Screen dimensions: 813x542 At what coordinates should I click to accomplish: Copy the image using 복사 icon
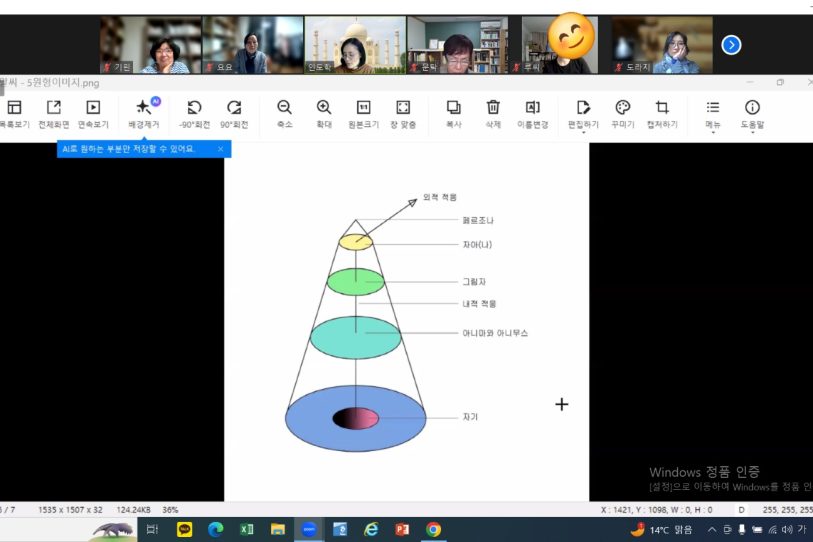(453, 108)
